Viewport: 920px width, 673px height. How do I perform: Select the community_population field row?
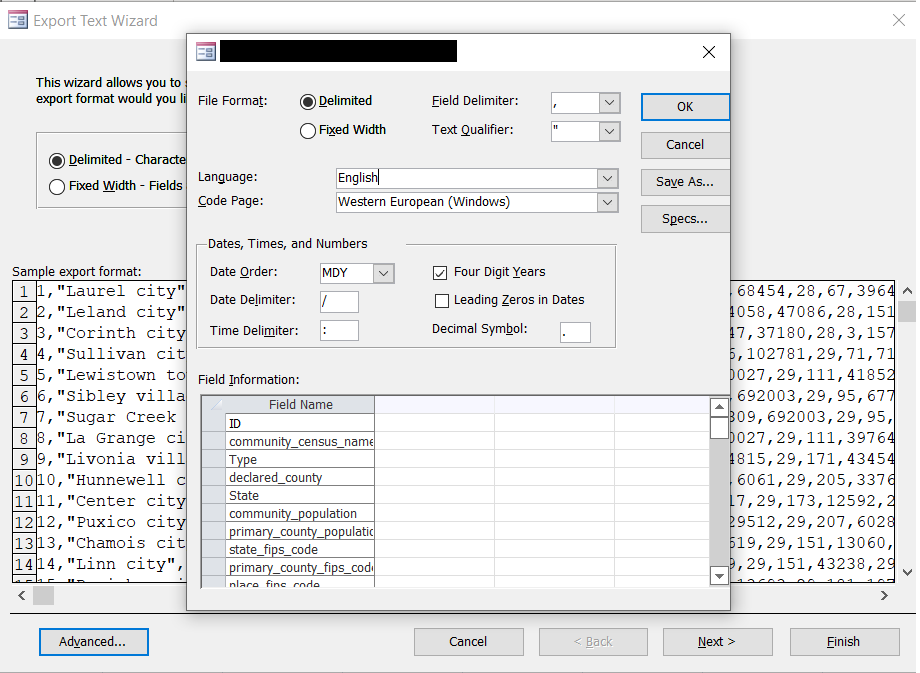[300, 513]
